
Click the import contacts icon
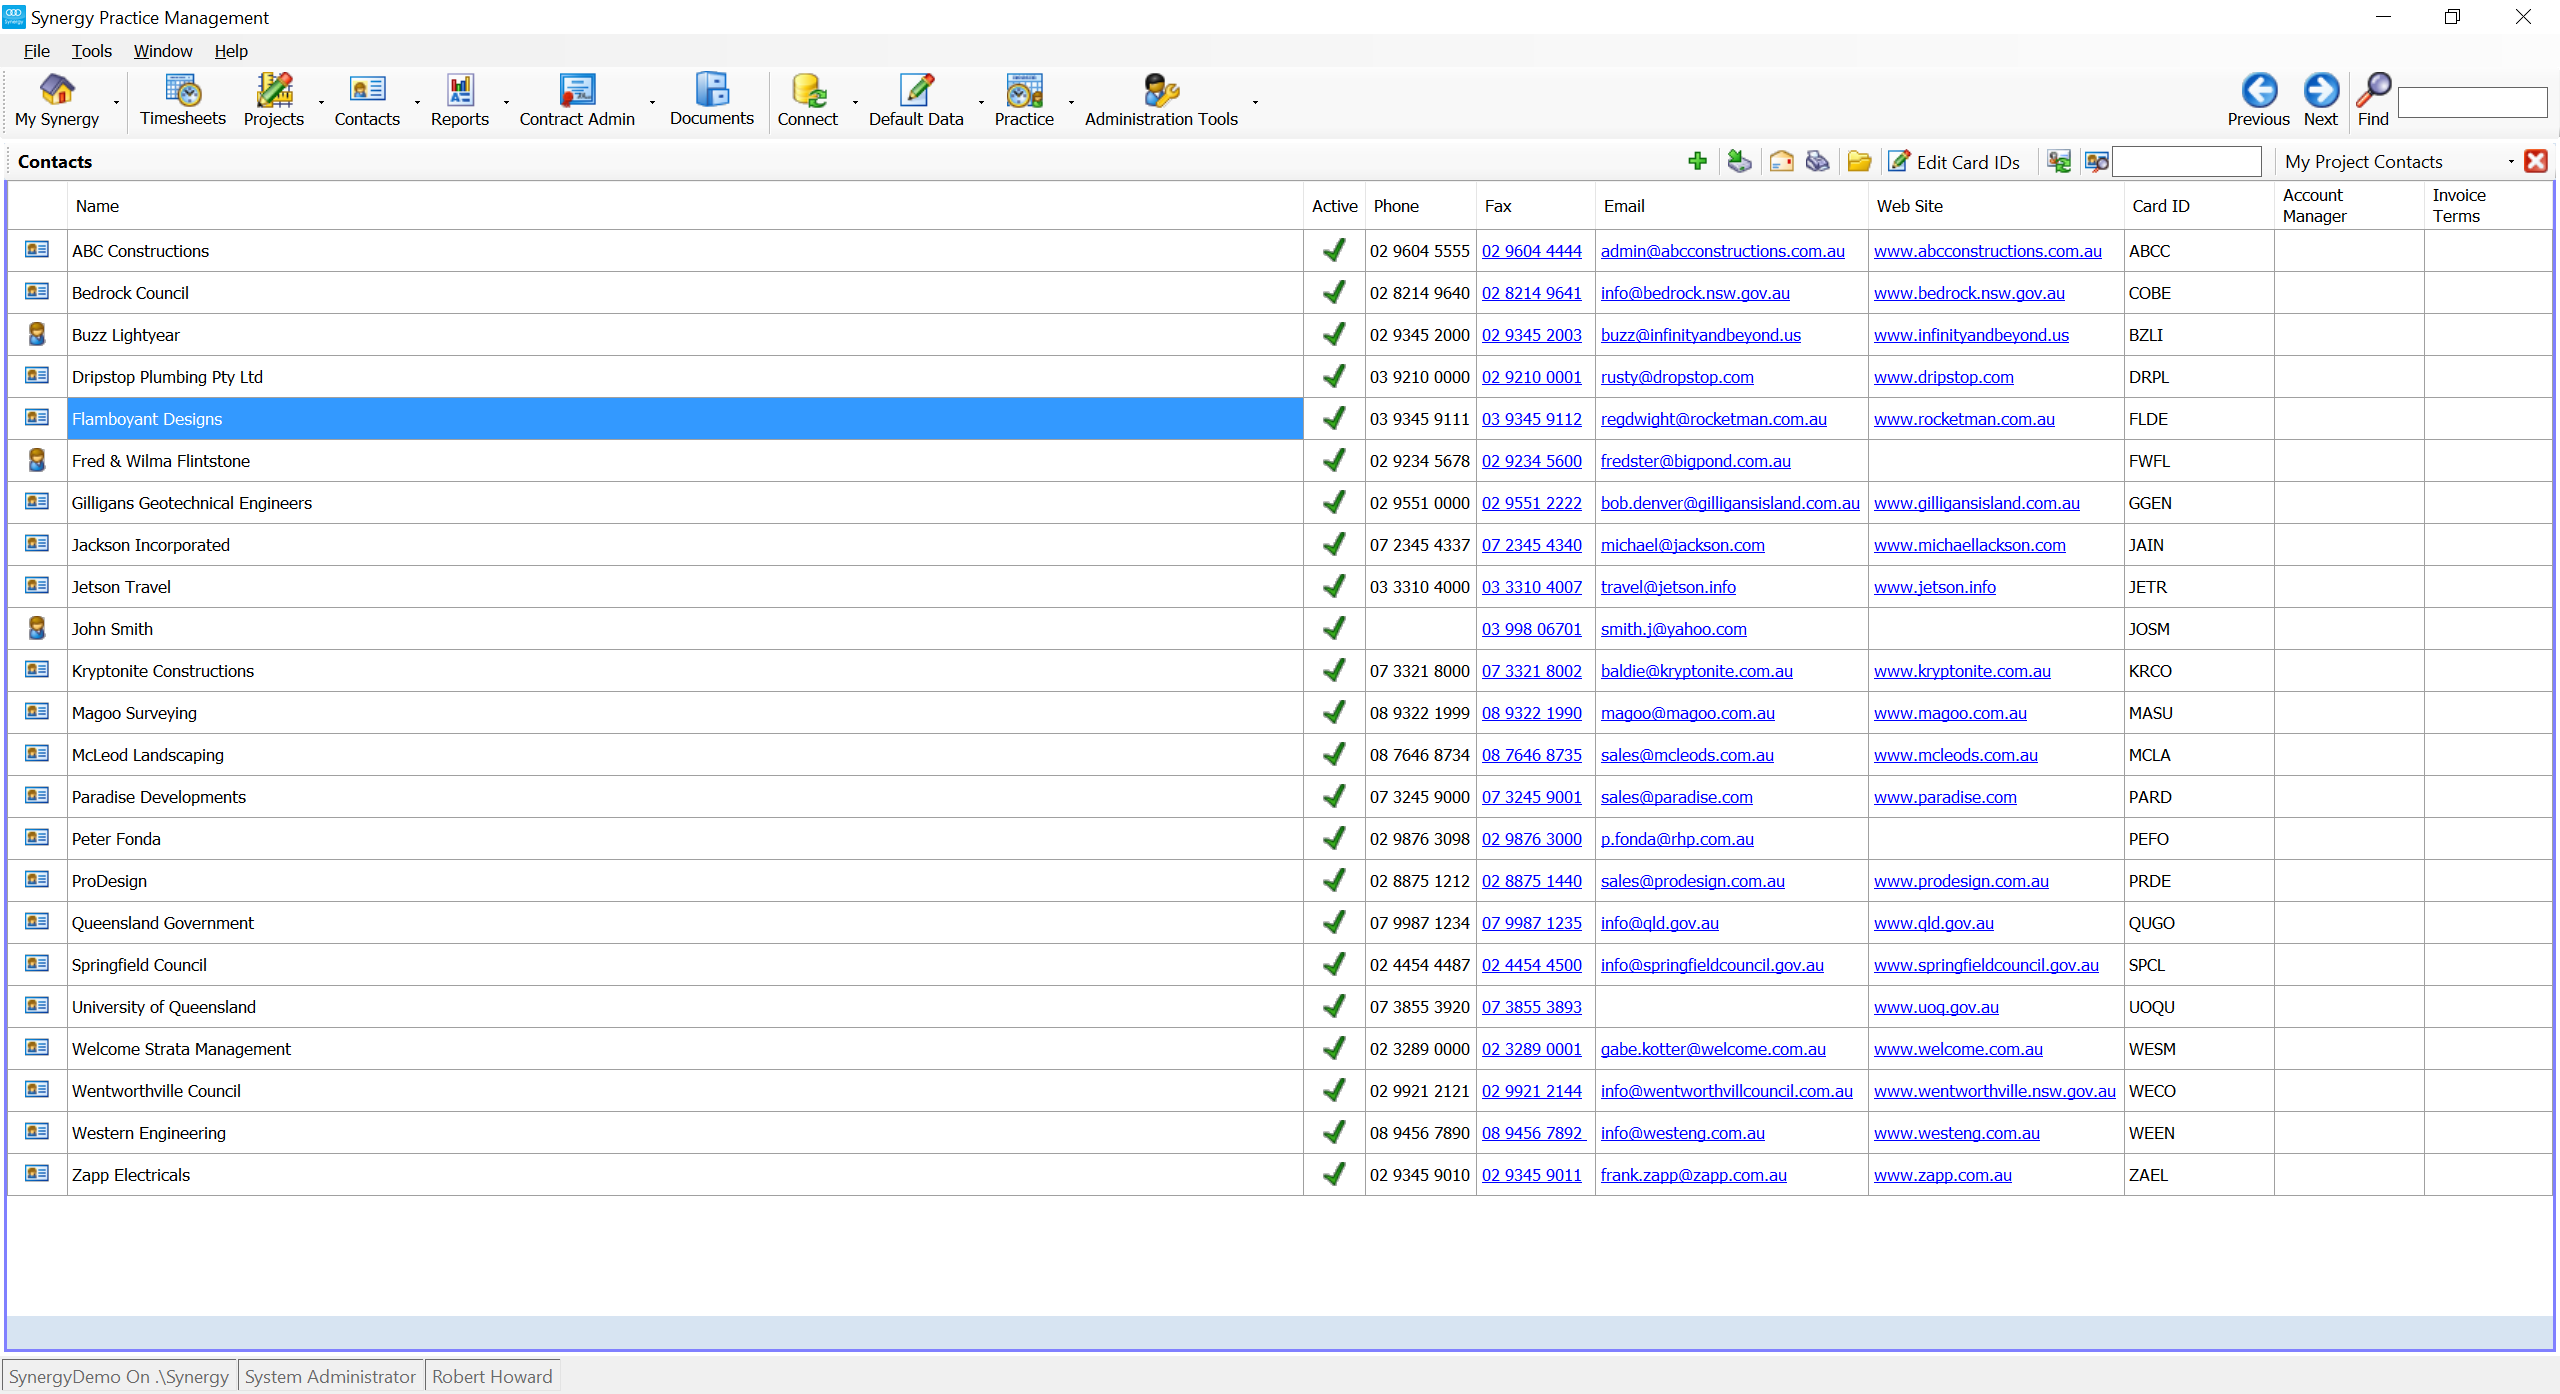point(1739,161)
